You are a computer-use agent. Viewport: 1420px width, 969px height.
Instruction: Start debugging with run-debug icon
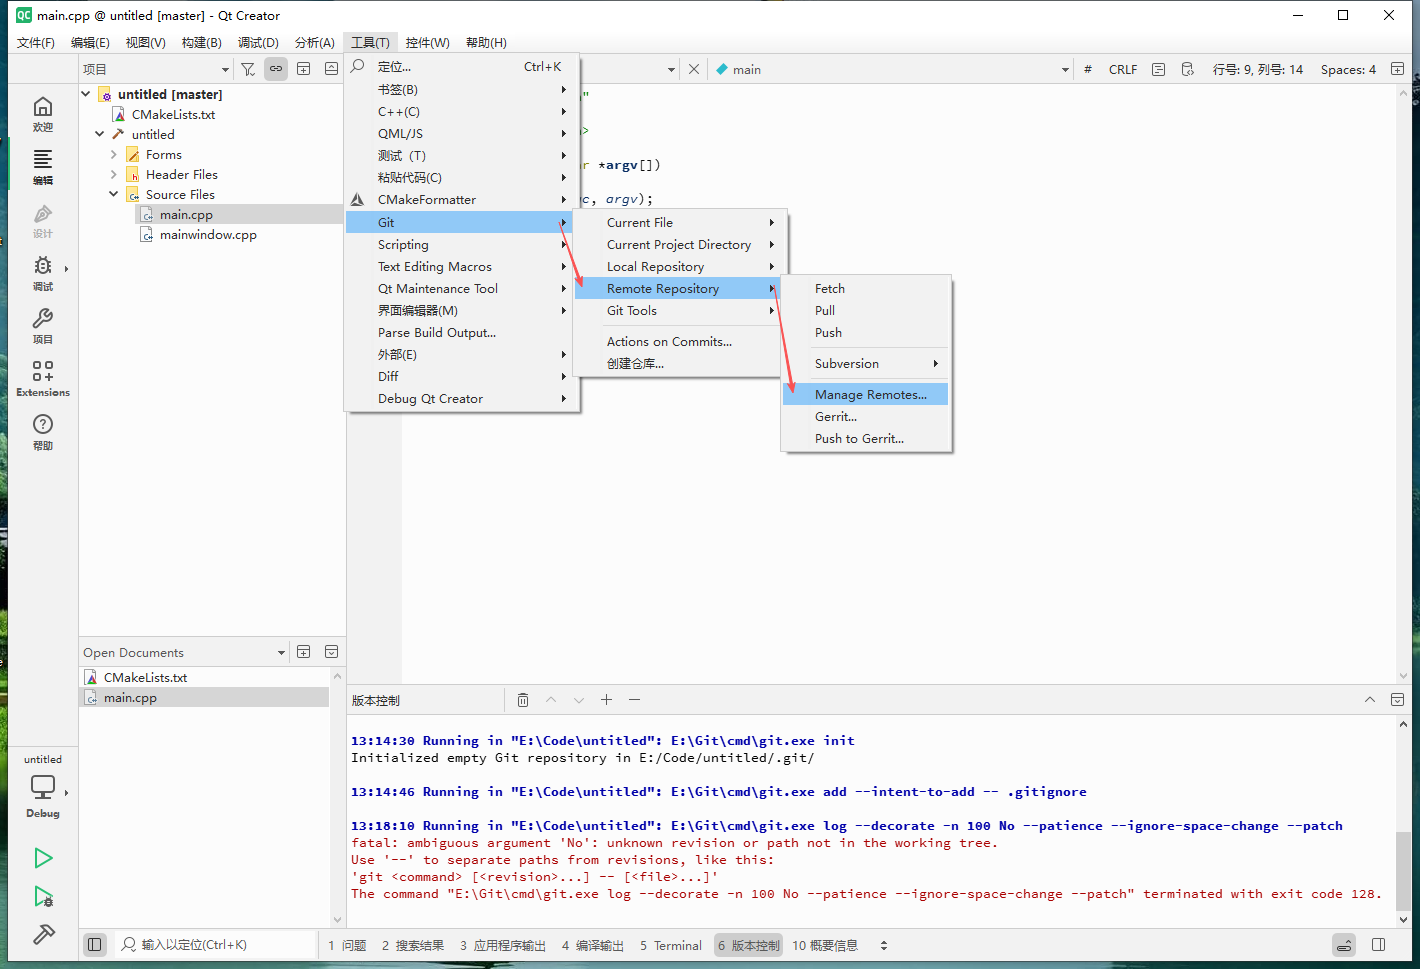tap(43, 896)
